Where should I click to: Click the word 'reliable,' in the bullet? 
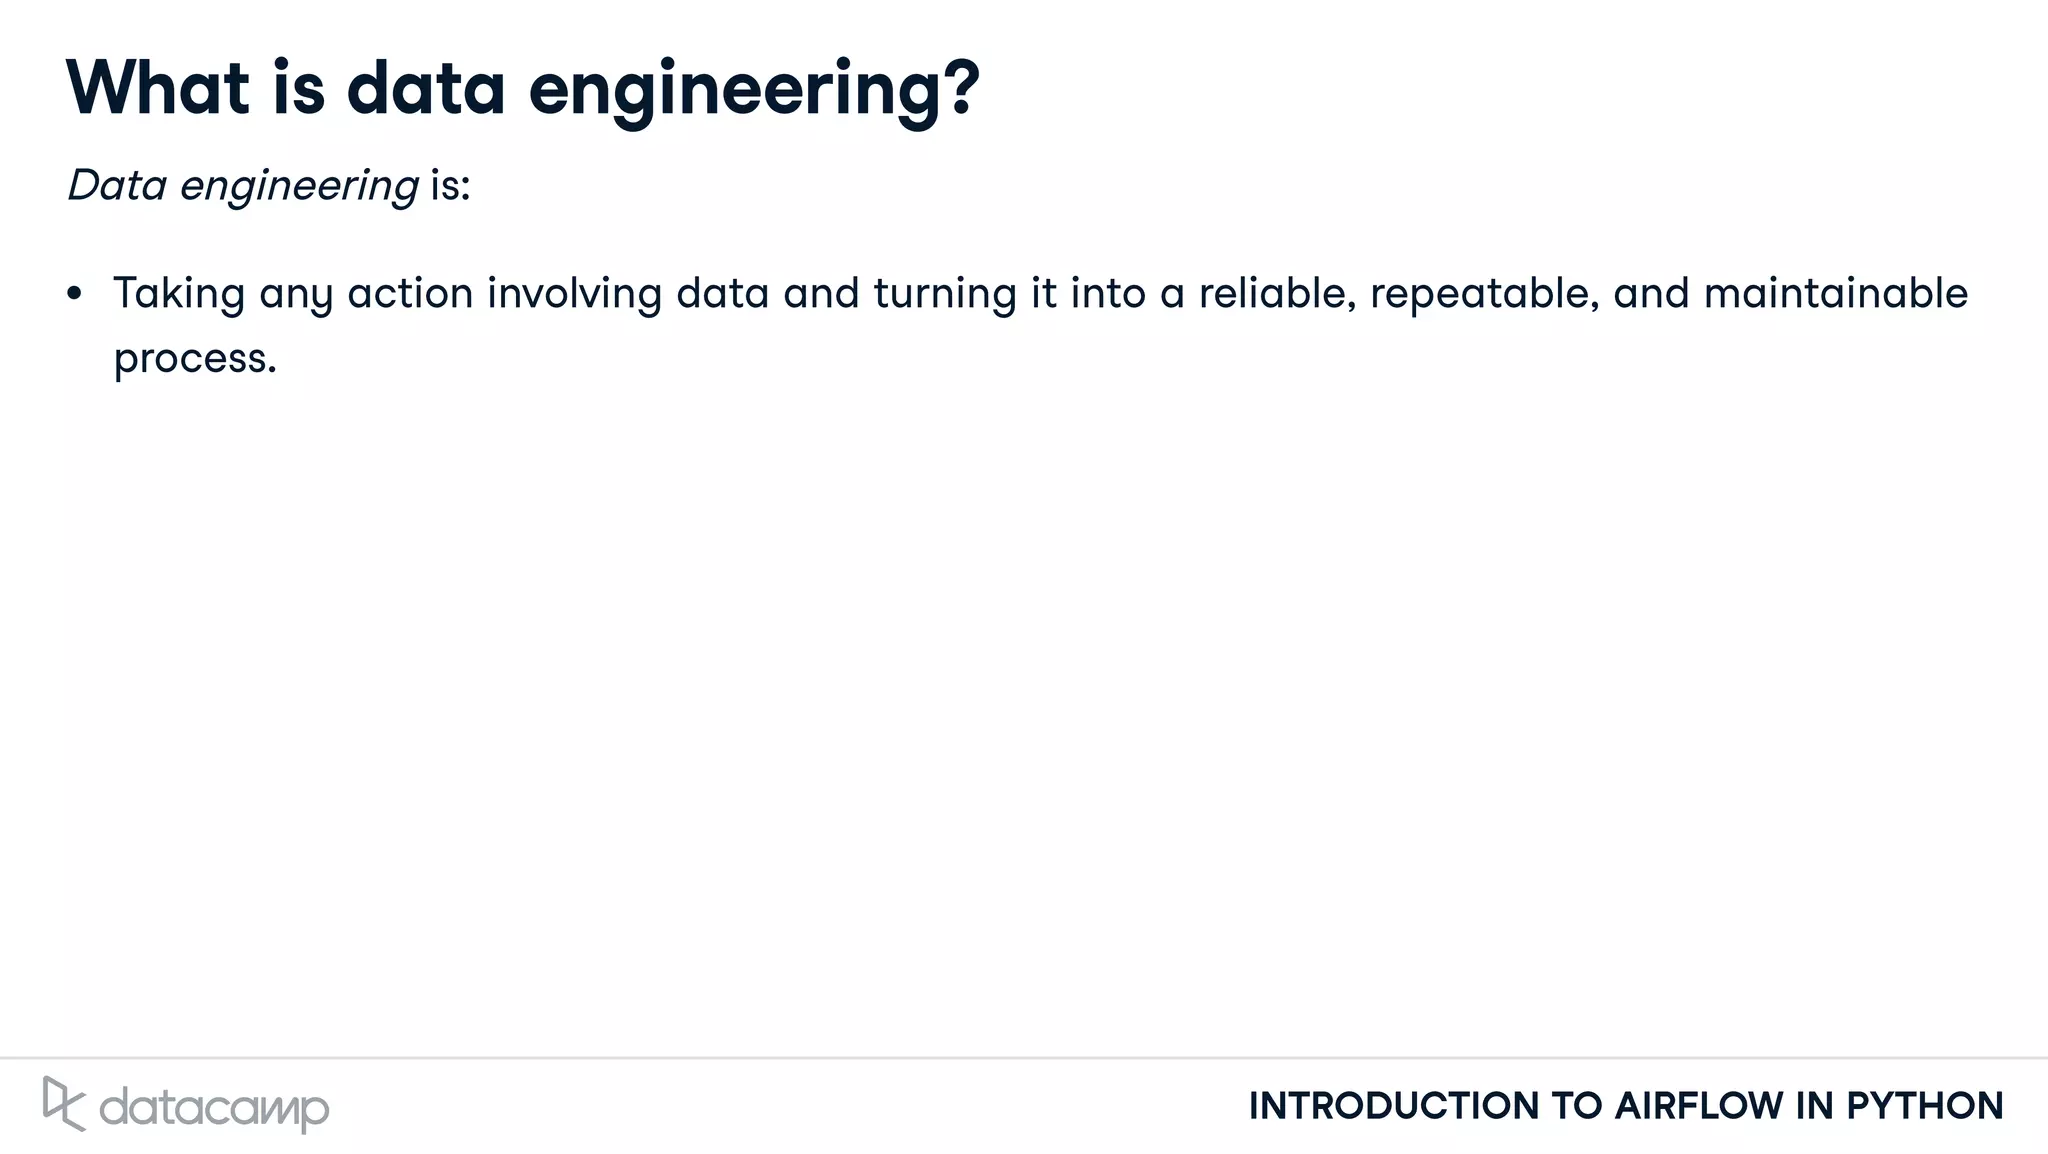pyautogui.click(x=1277, y=294)
